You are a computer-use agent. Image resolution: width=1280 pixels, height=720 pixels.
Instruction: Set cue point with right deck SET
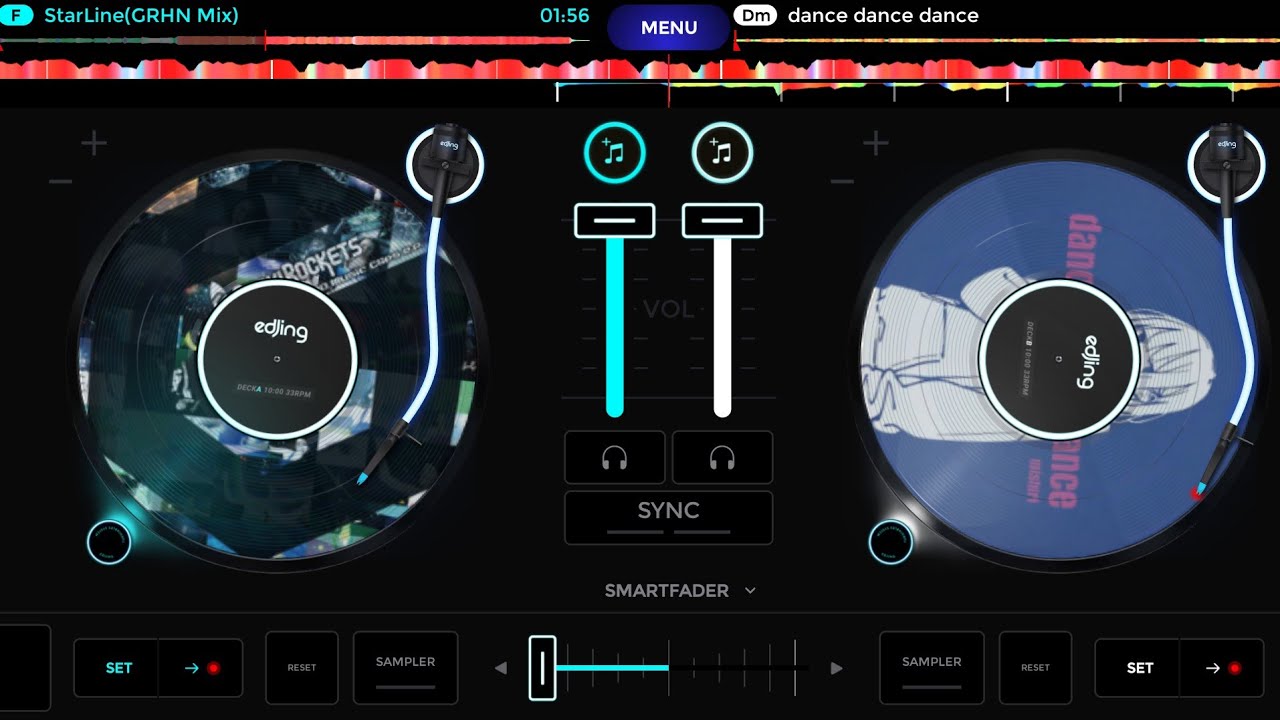click(x=1138, y=668)
